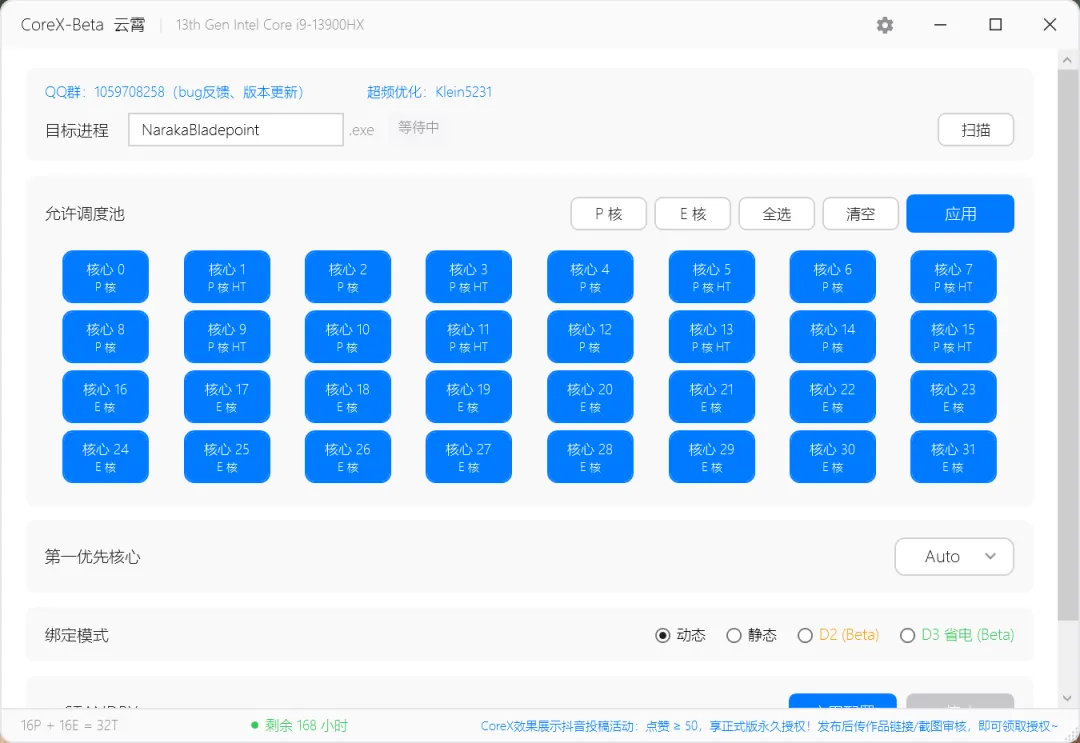Click the CoreX抖音投稿活动 promotion link

pos(769,726)
